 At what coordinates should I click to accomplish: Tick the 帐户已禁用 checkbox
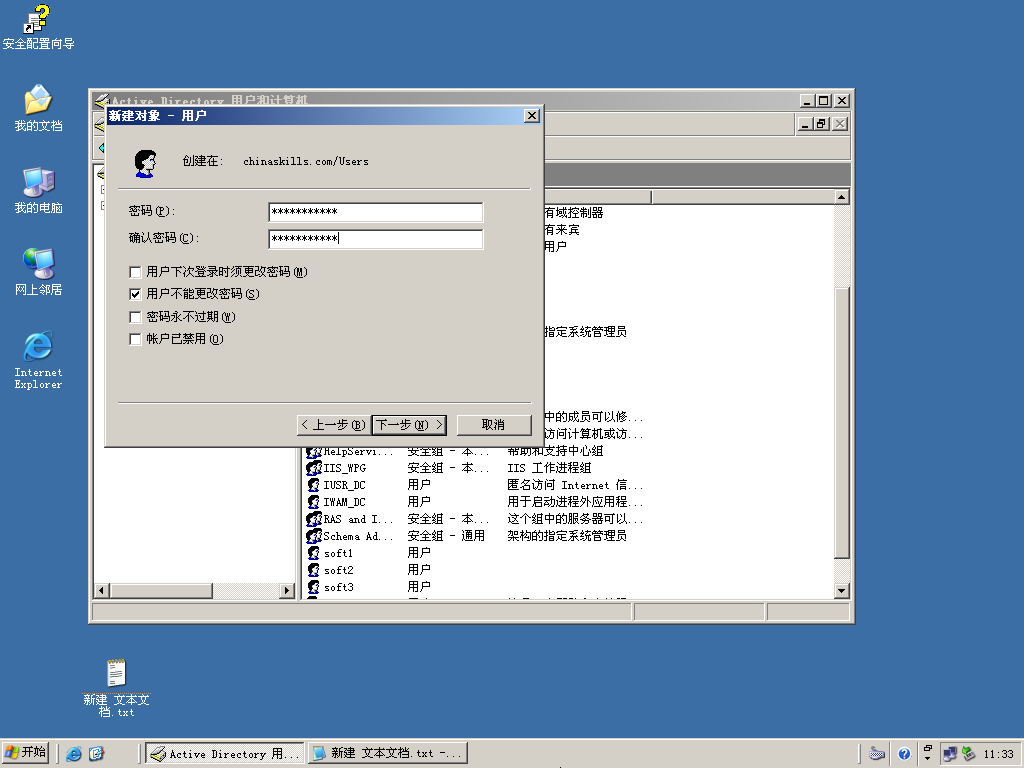(135, 339)
